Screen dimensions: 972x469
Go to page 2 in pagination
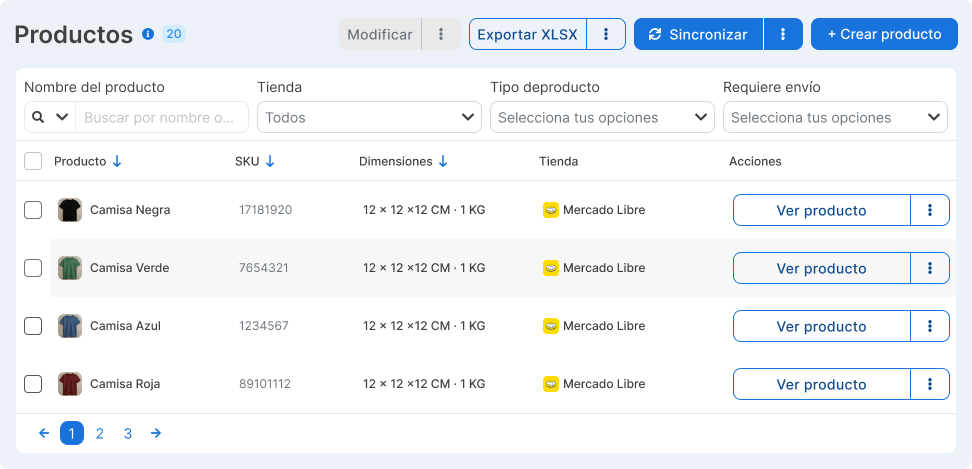[100, 433]
